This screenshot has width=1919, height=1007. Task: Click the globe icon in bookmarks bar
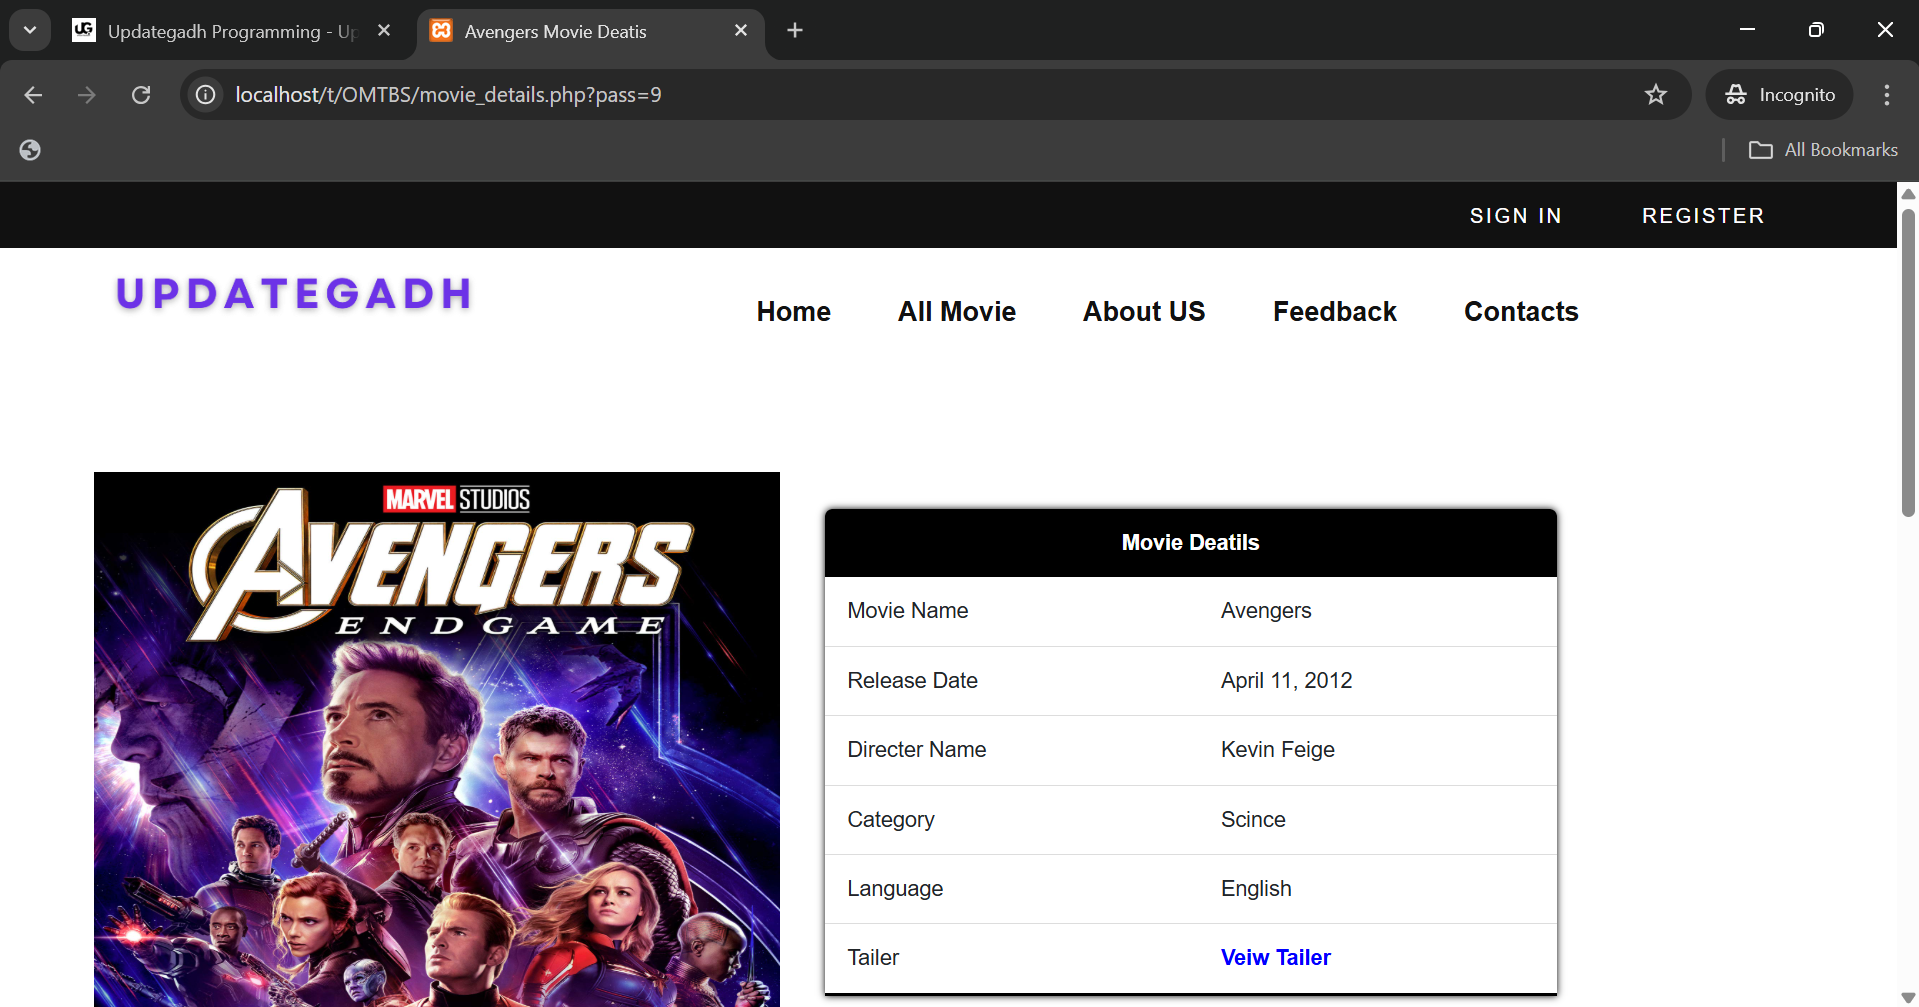click(x=30, y=150)
